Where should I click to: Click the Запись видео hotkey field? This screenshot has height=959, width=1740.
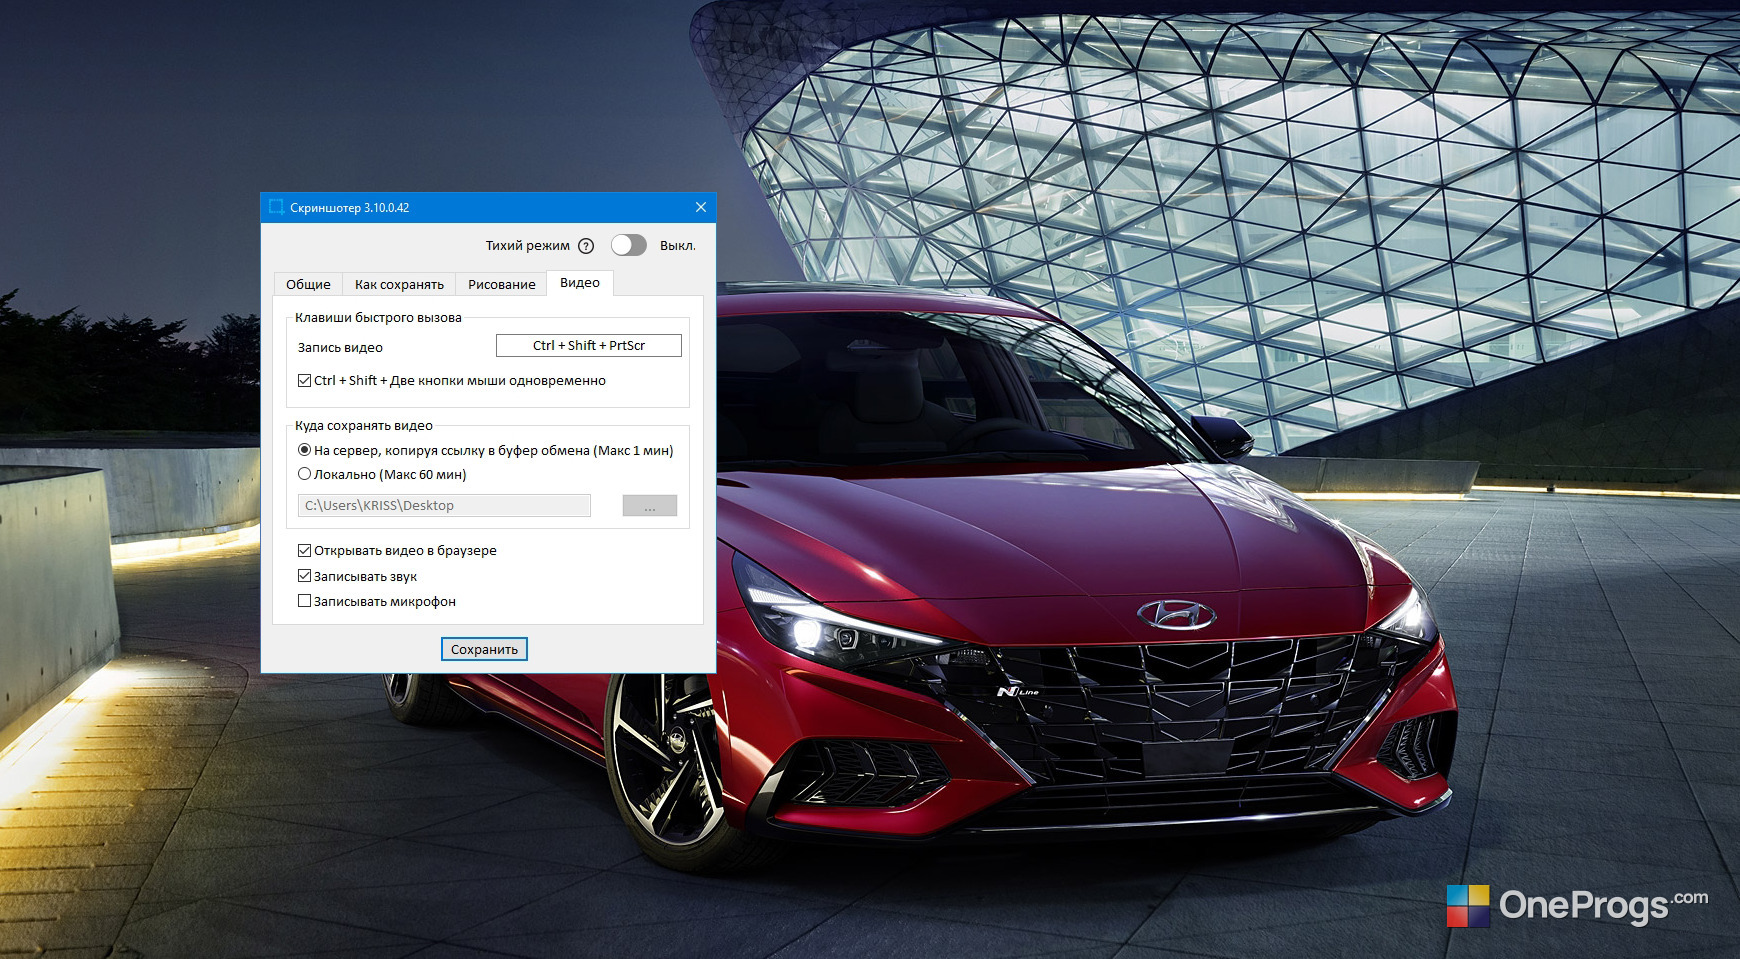[589, 345]
